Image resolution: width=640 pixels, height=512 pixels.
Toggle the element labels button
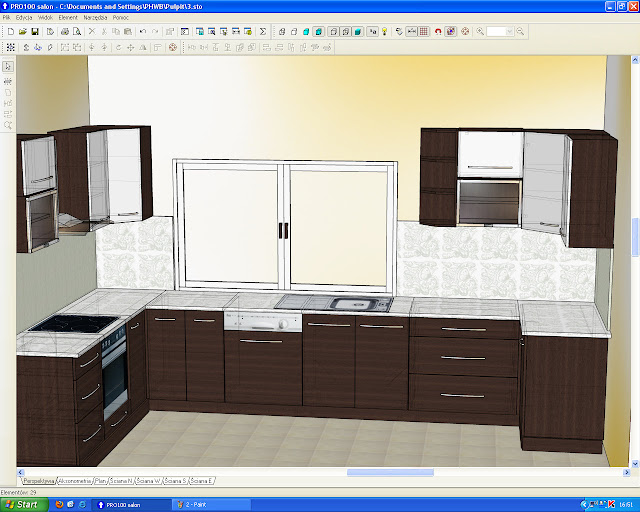tap(372, 31)
